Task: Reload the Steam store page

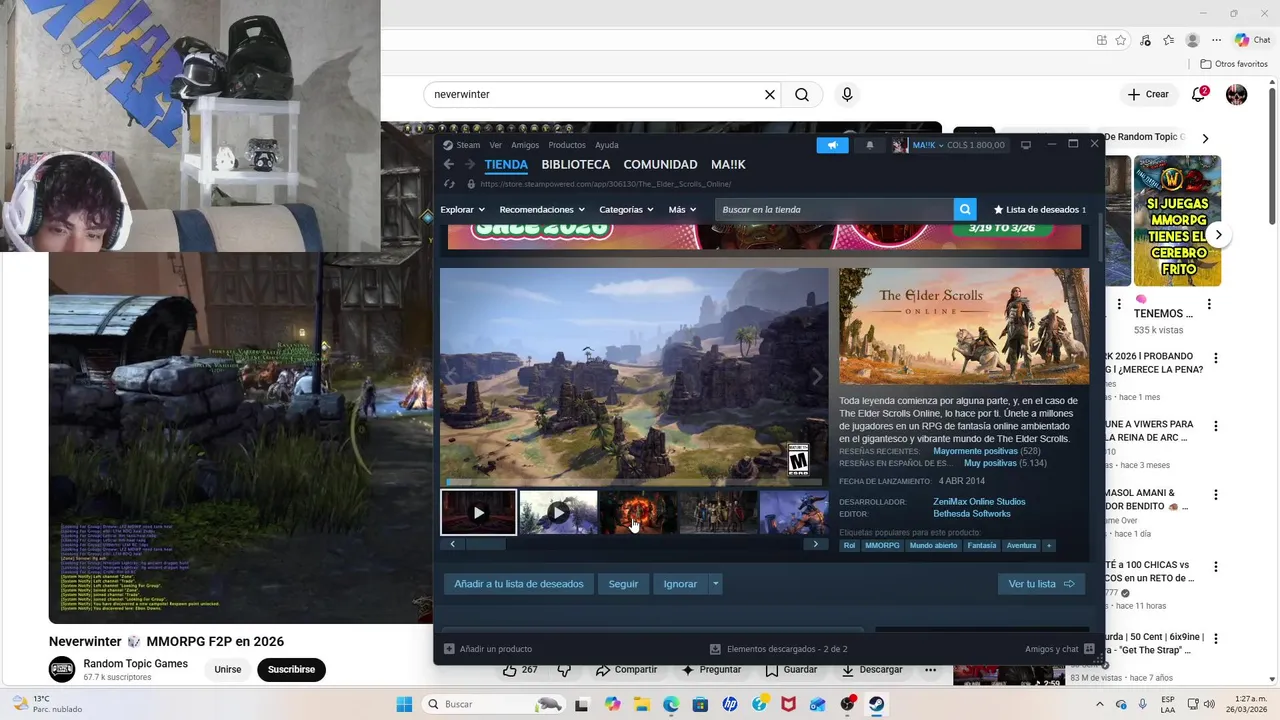Action: click(x=449, y=184)
